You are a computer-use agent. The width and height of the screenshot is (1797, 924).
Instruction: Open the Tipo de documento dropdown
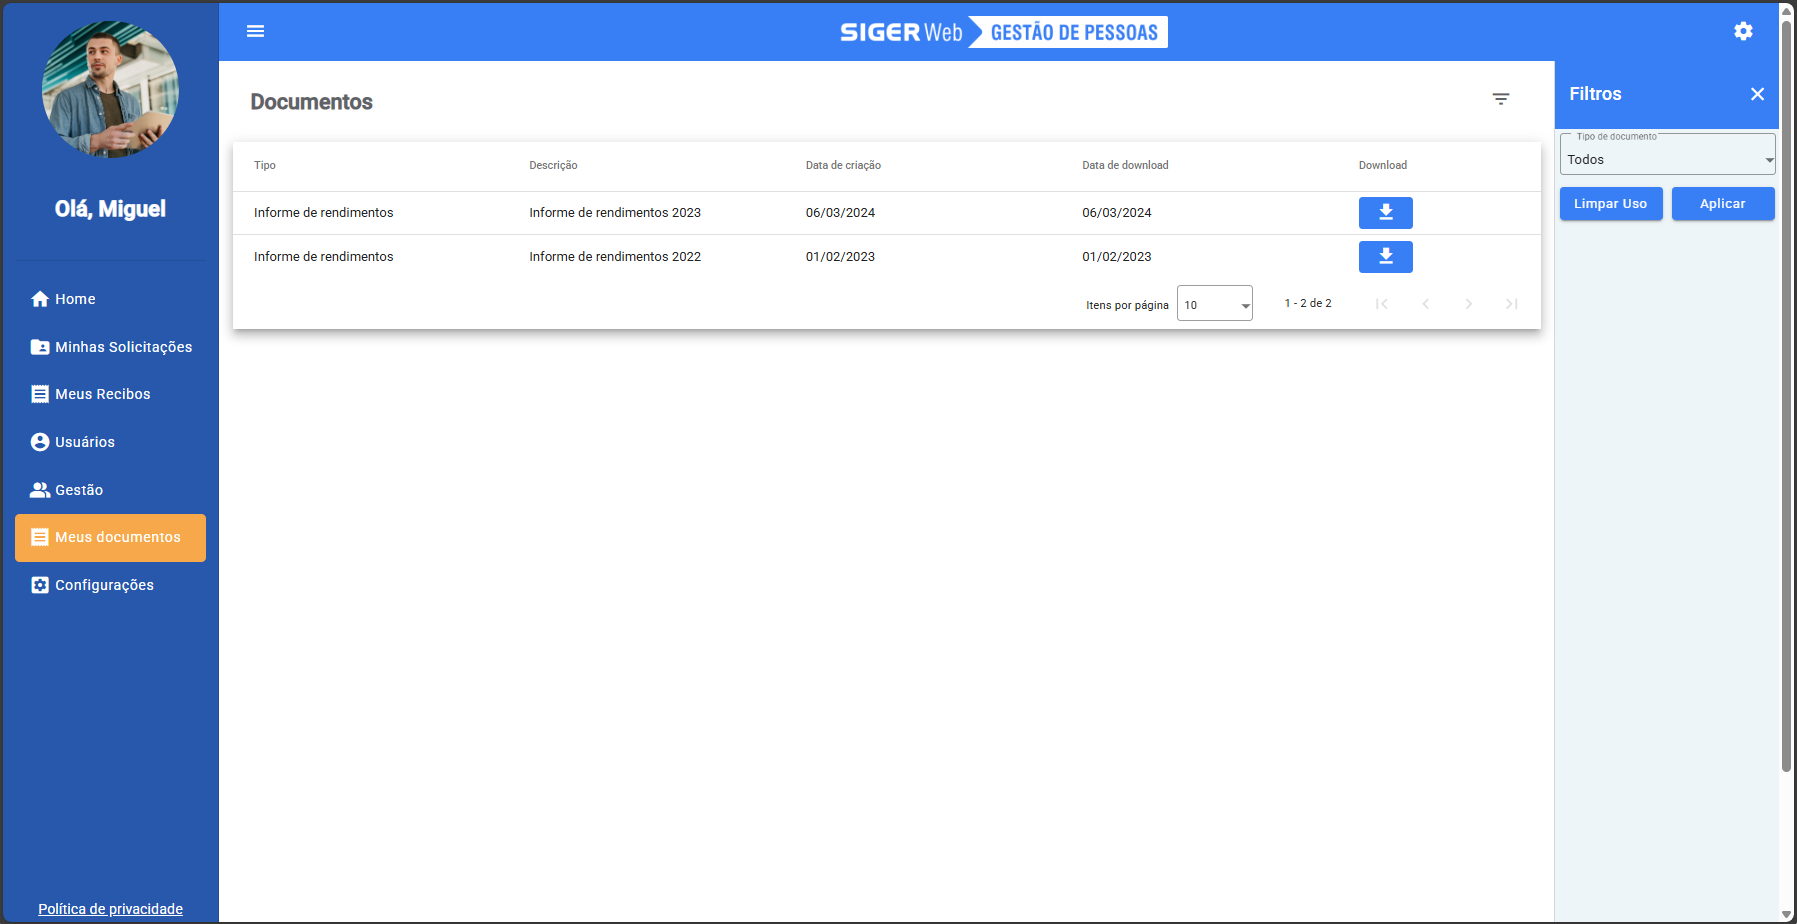click(x=1668, y=155)
